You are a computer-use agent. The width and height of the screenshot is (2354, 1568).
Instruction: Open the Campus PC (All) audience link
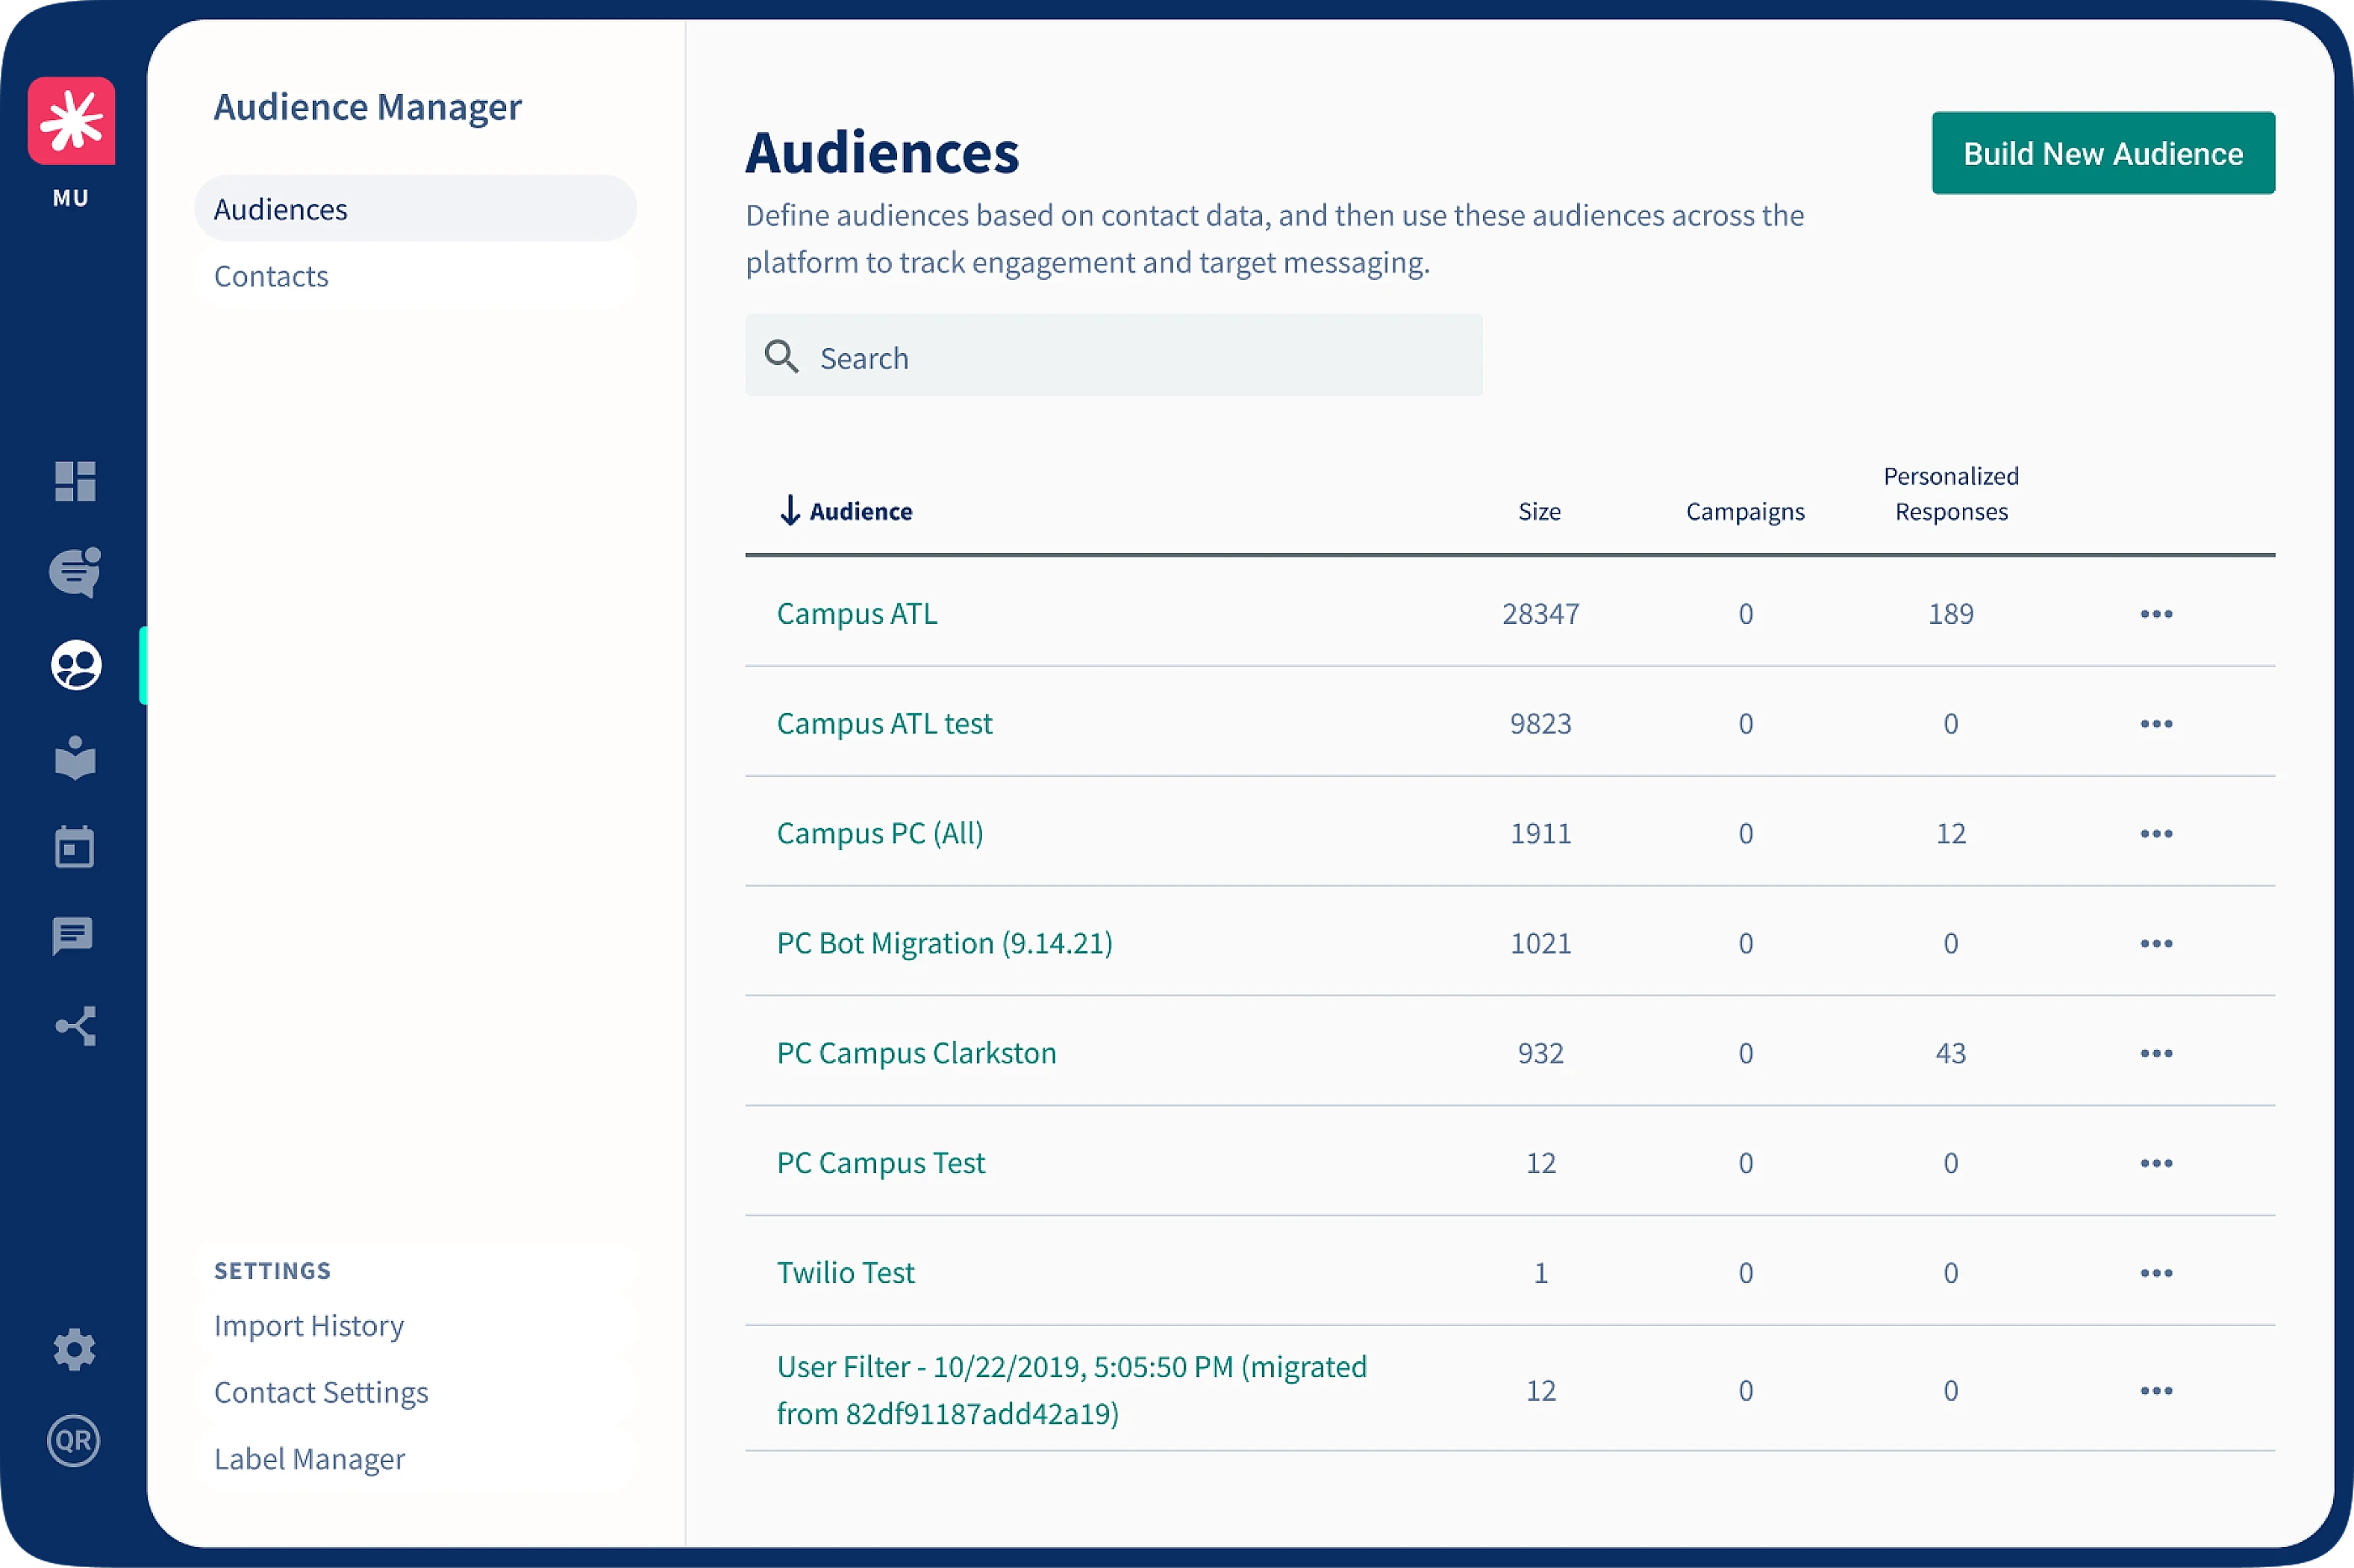(x=879, y=833)
